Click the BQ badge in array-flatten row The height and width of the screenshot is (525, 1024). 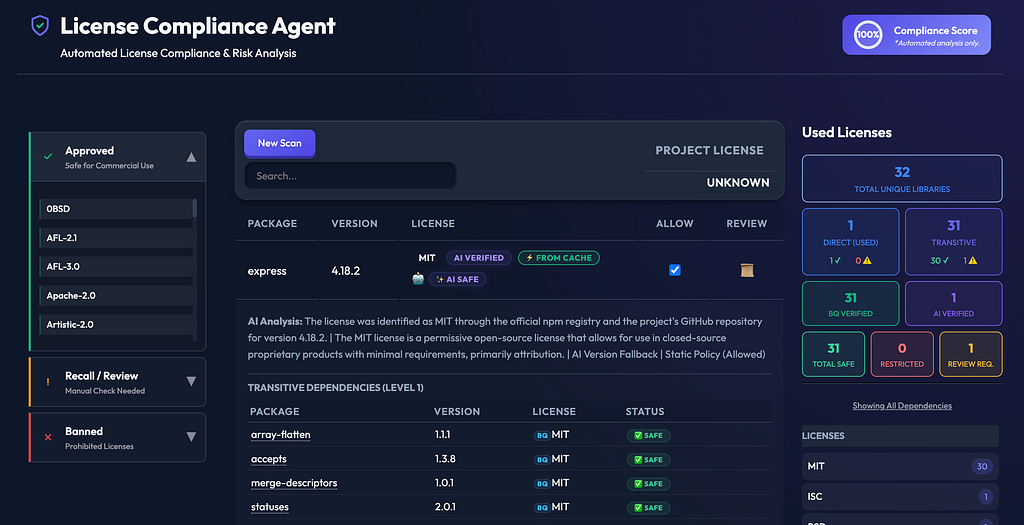(542, 436)
